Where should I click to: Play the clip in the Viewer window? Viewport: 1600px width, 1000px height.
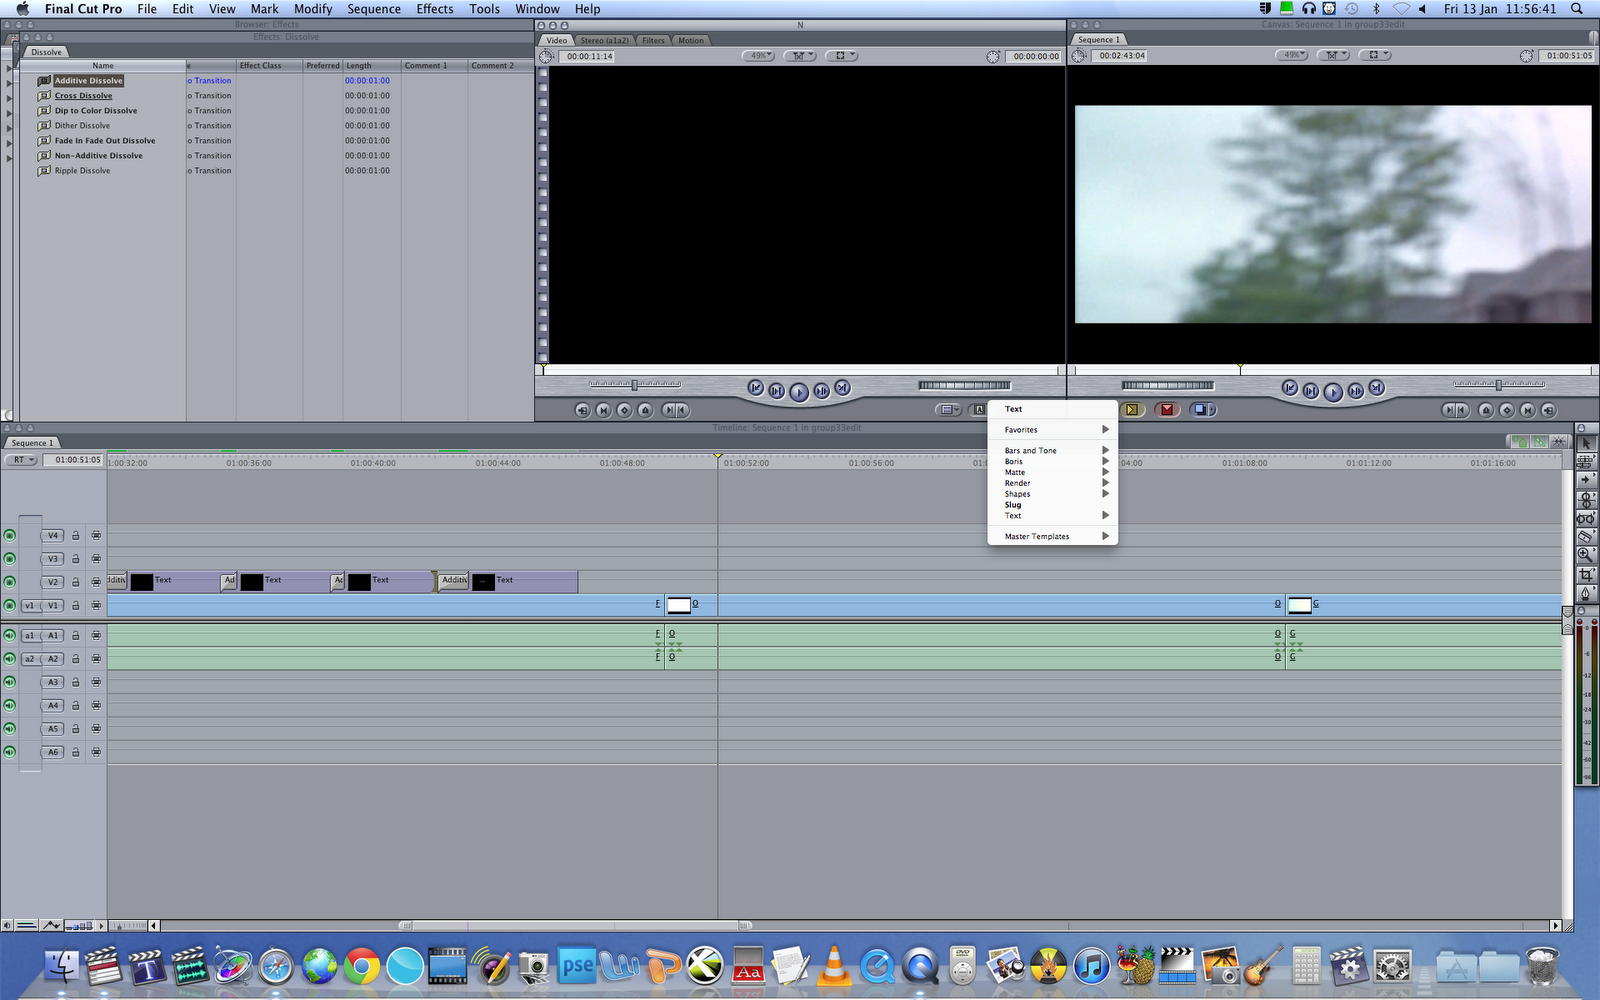pos(799,392)
